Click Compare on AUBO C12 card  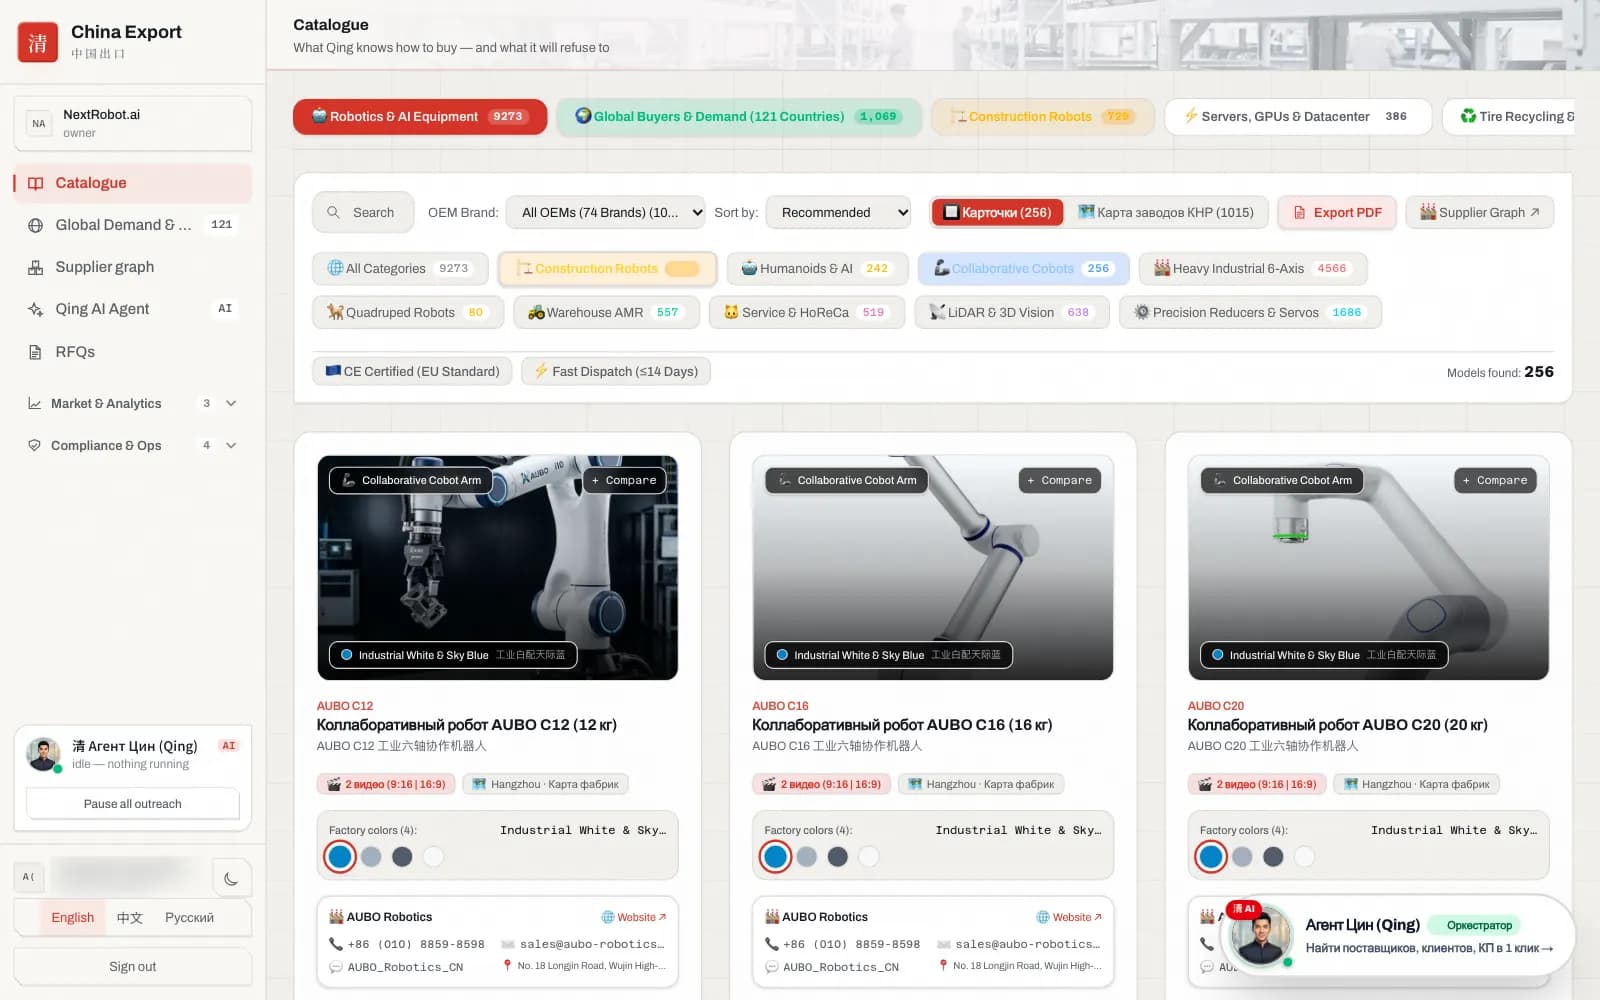(x=624, y=480)
